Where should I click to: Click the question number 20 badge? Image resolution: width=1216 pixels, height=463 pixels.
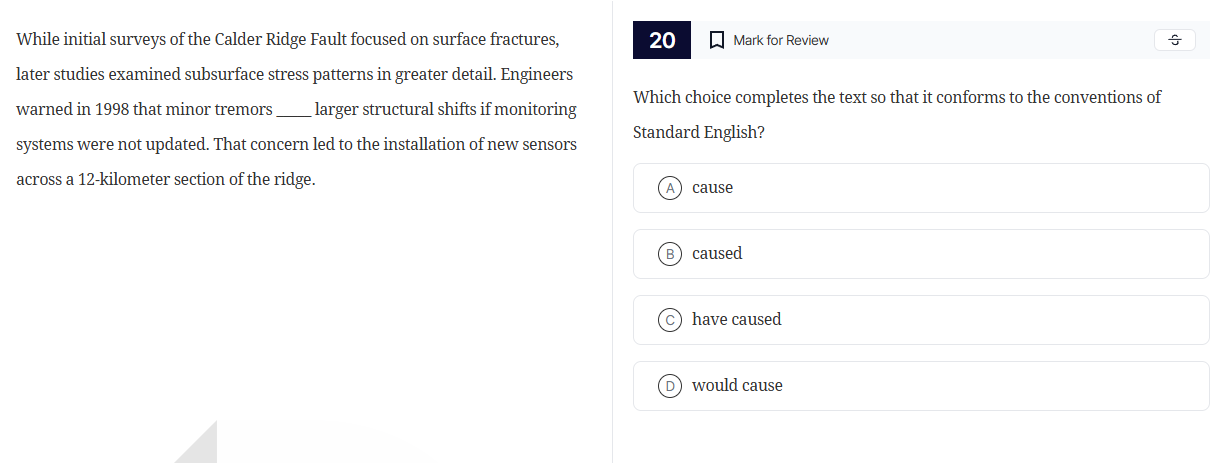point(662,40)
